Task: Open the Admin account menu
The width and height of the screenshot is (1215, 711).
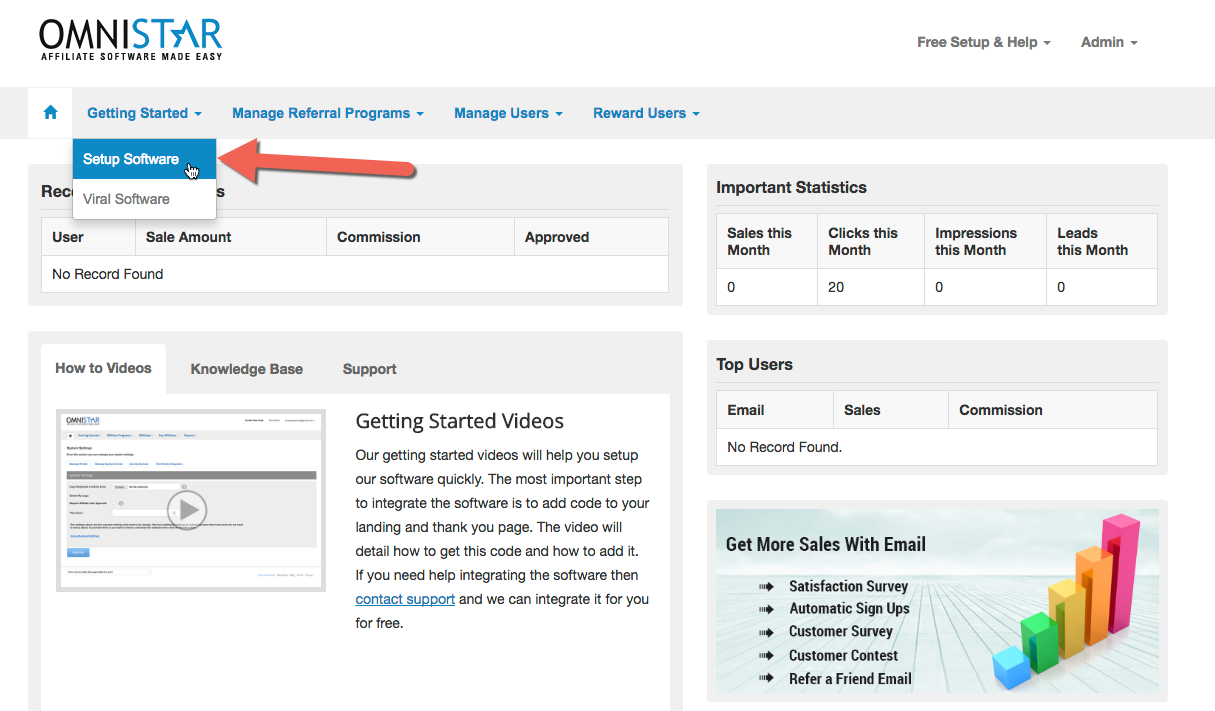Action: pyautogui.click(x=1109, y=42)
